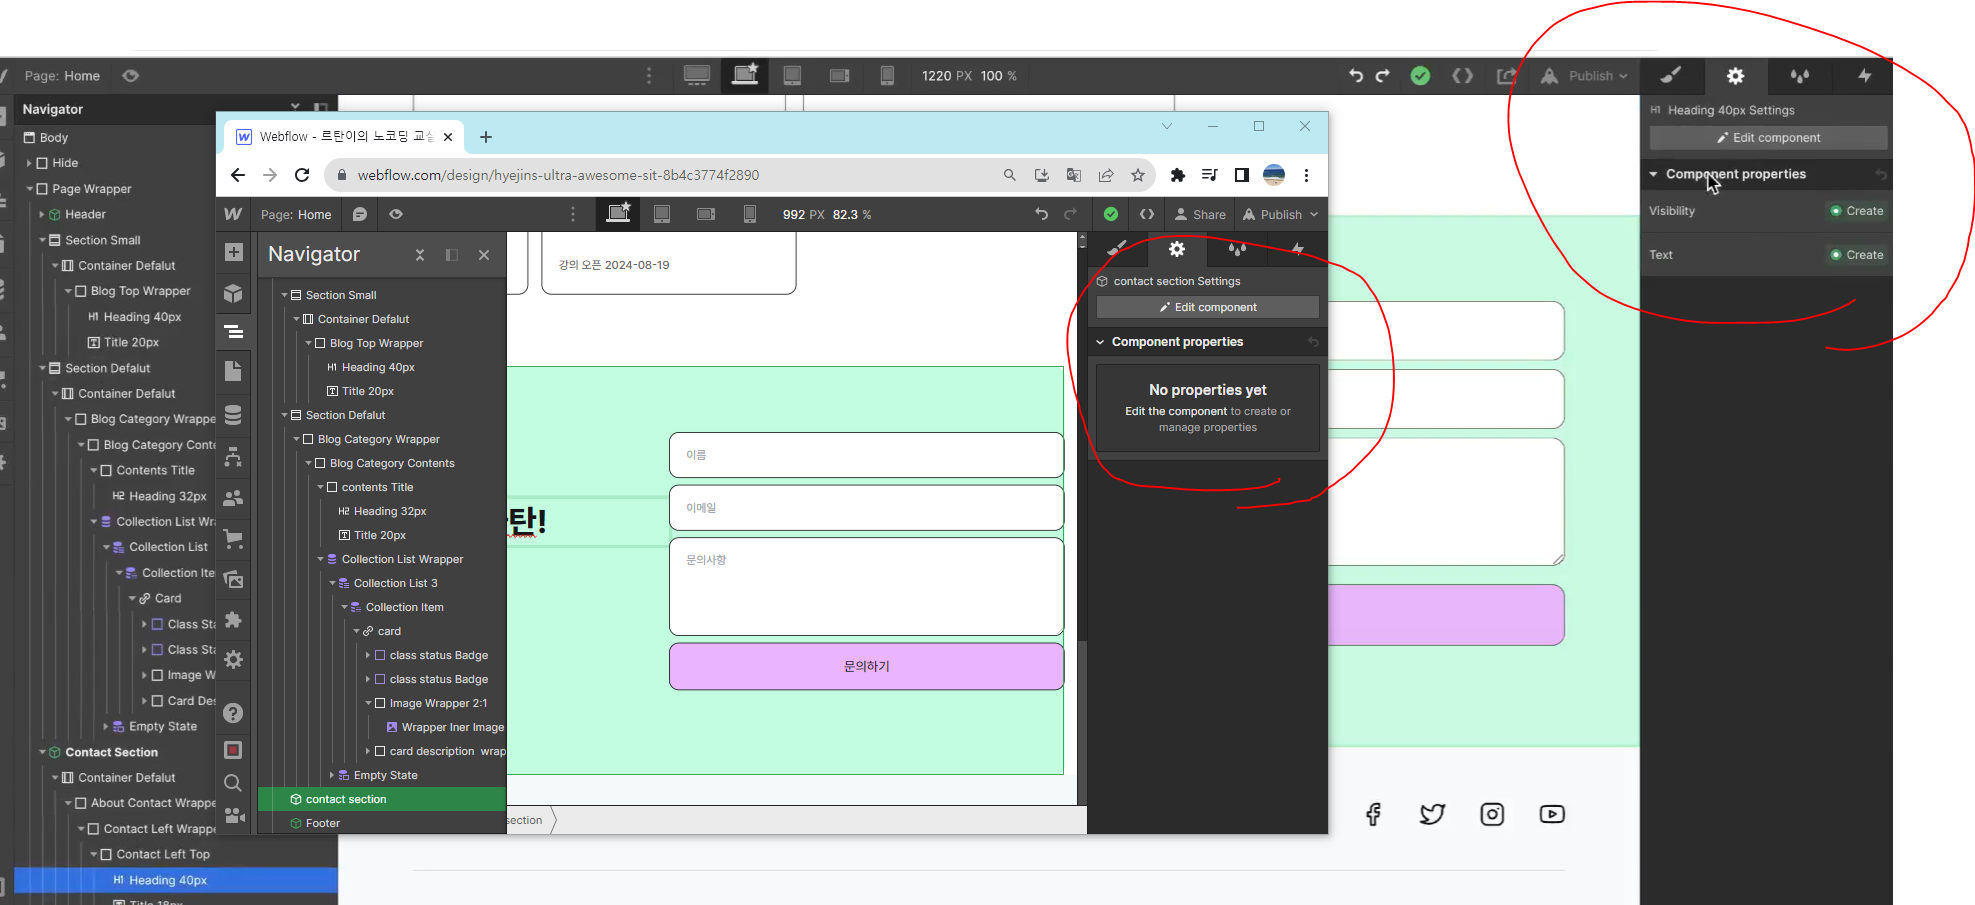This screenshot has width=1975, height=905.
Task: Click the Webflow W logo menu
Action: pyautogui.click(x=233, y=214)
